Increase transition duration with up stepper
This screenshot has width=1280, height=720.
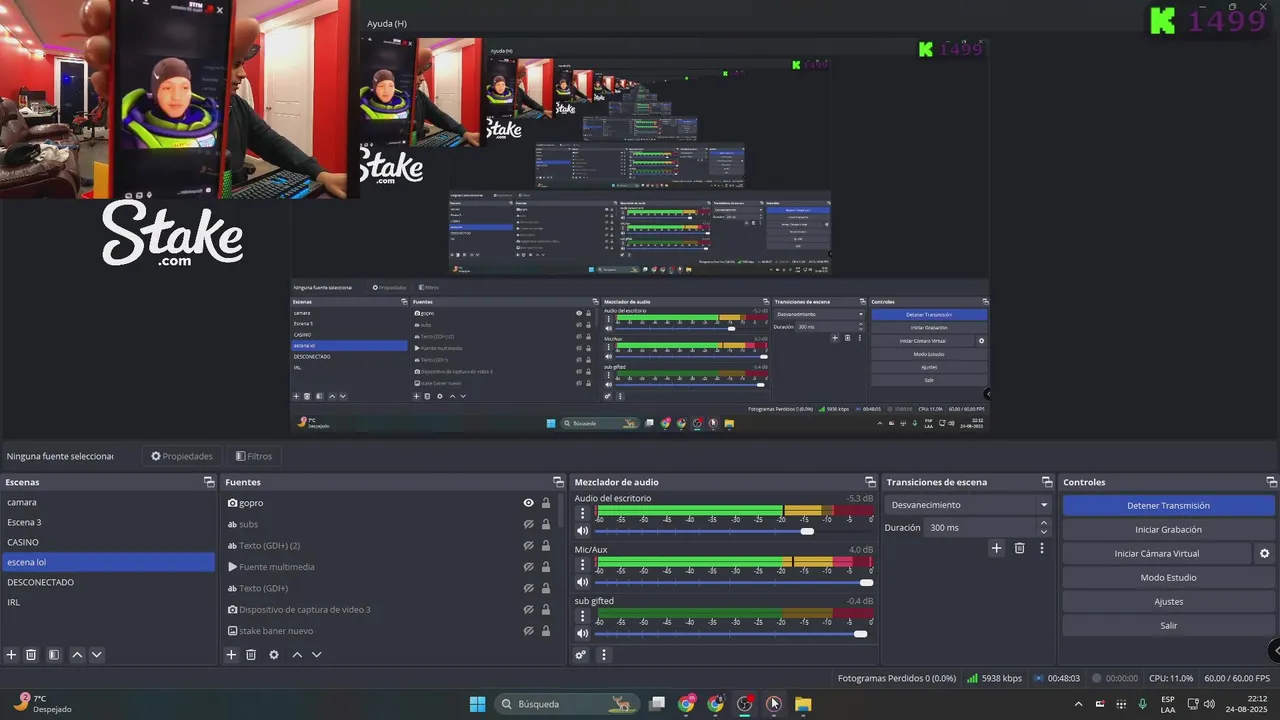(1044, 522)
